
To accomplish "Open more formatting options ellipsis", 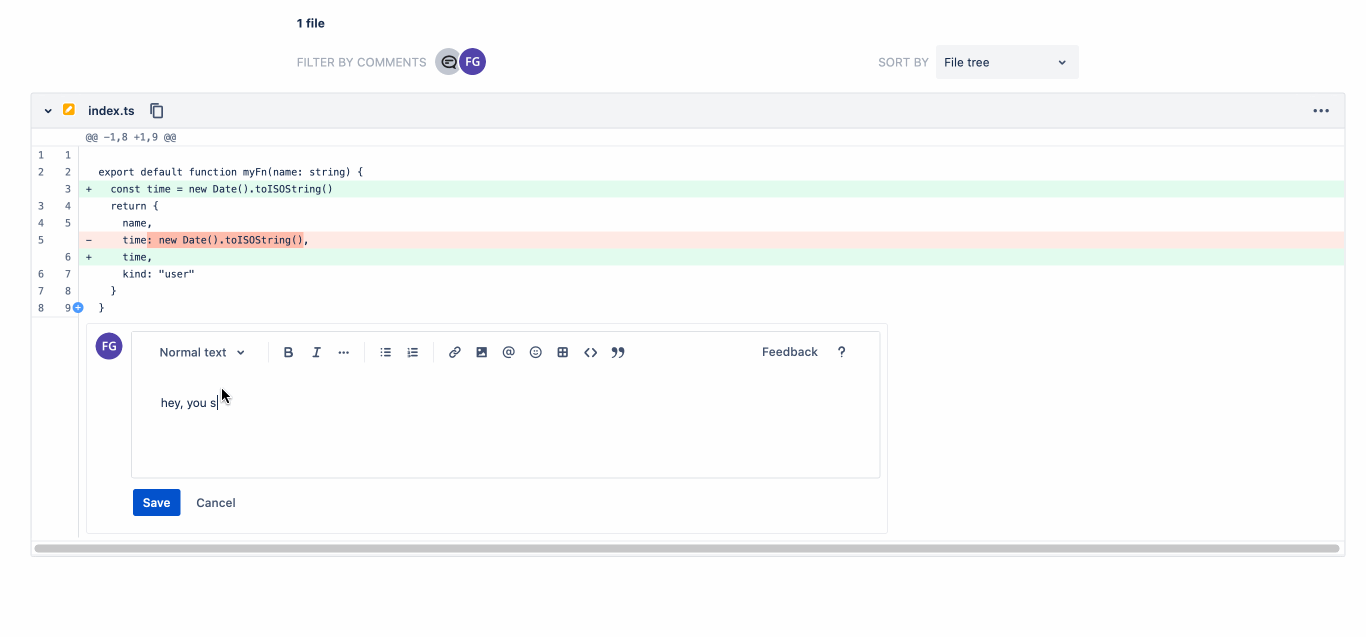I will (x=344, y=352).
